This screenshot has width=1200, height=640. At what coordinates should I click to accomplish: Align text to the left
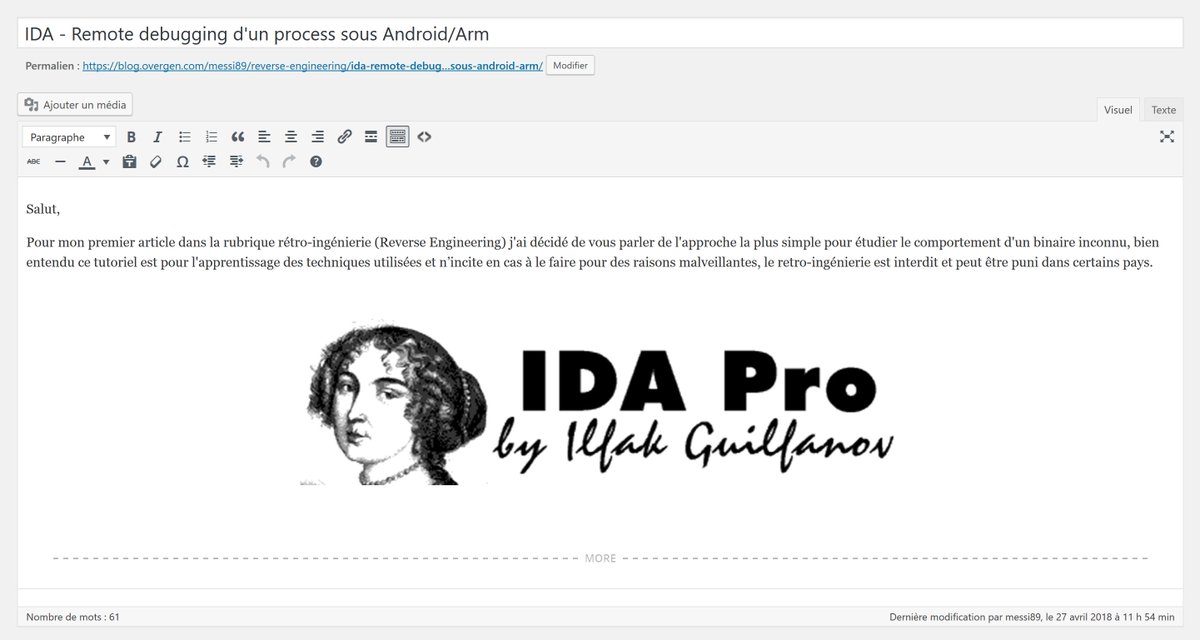pyautogui.click(x=264, y=137)
